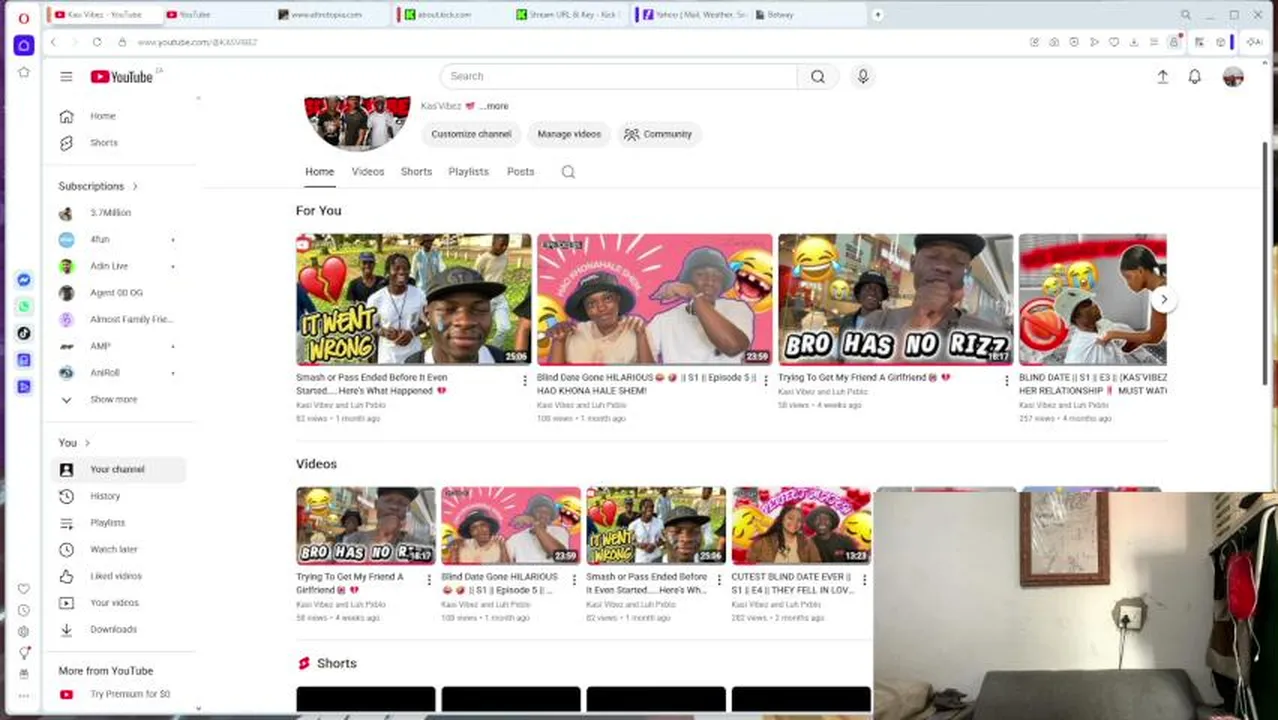The height and width of the screenshot is (720, 1278).
Task: Open Messenger in Opera sidebar
Action: tap(24, 280)
